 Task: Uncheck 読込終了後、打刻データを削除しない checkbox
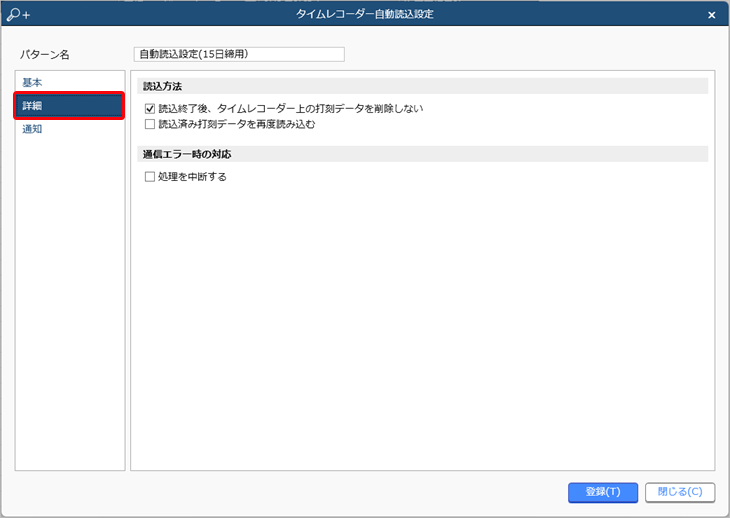(x=149, y=108)
